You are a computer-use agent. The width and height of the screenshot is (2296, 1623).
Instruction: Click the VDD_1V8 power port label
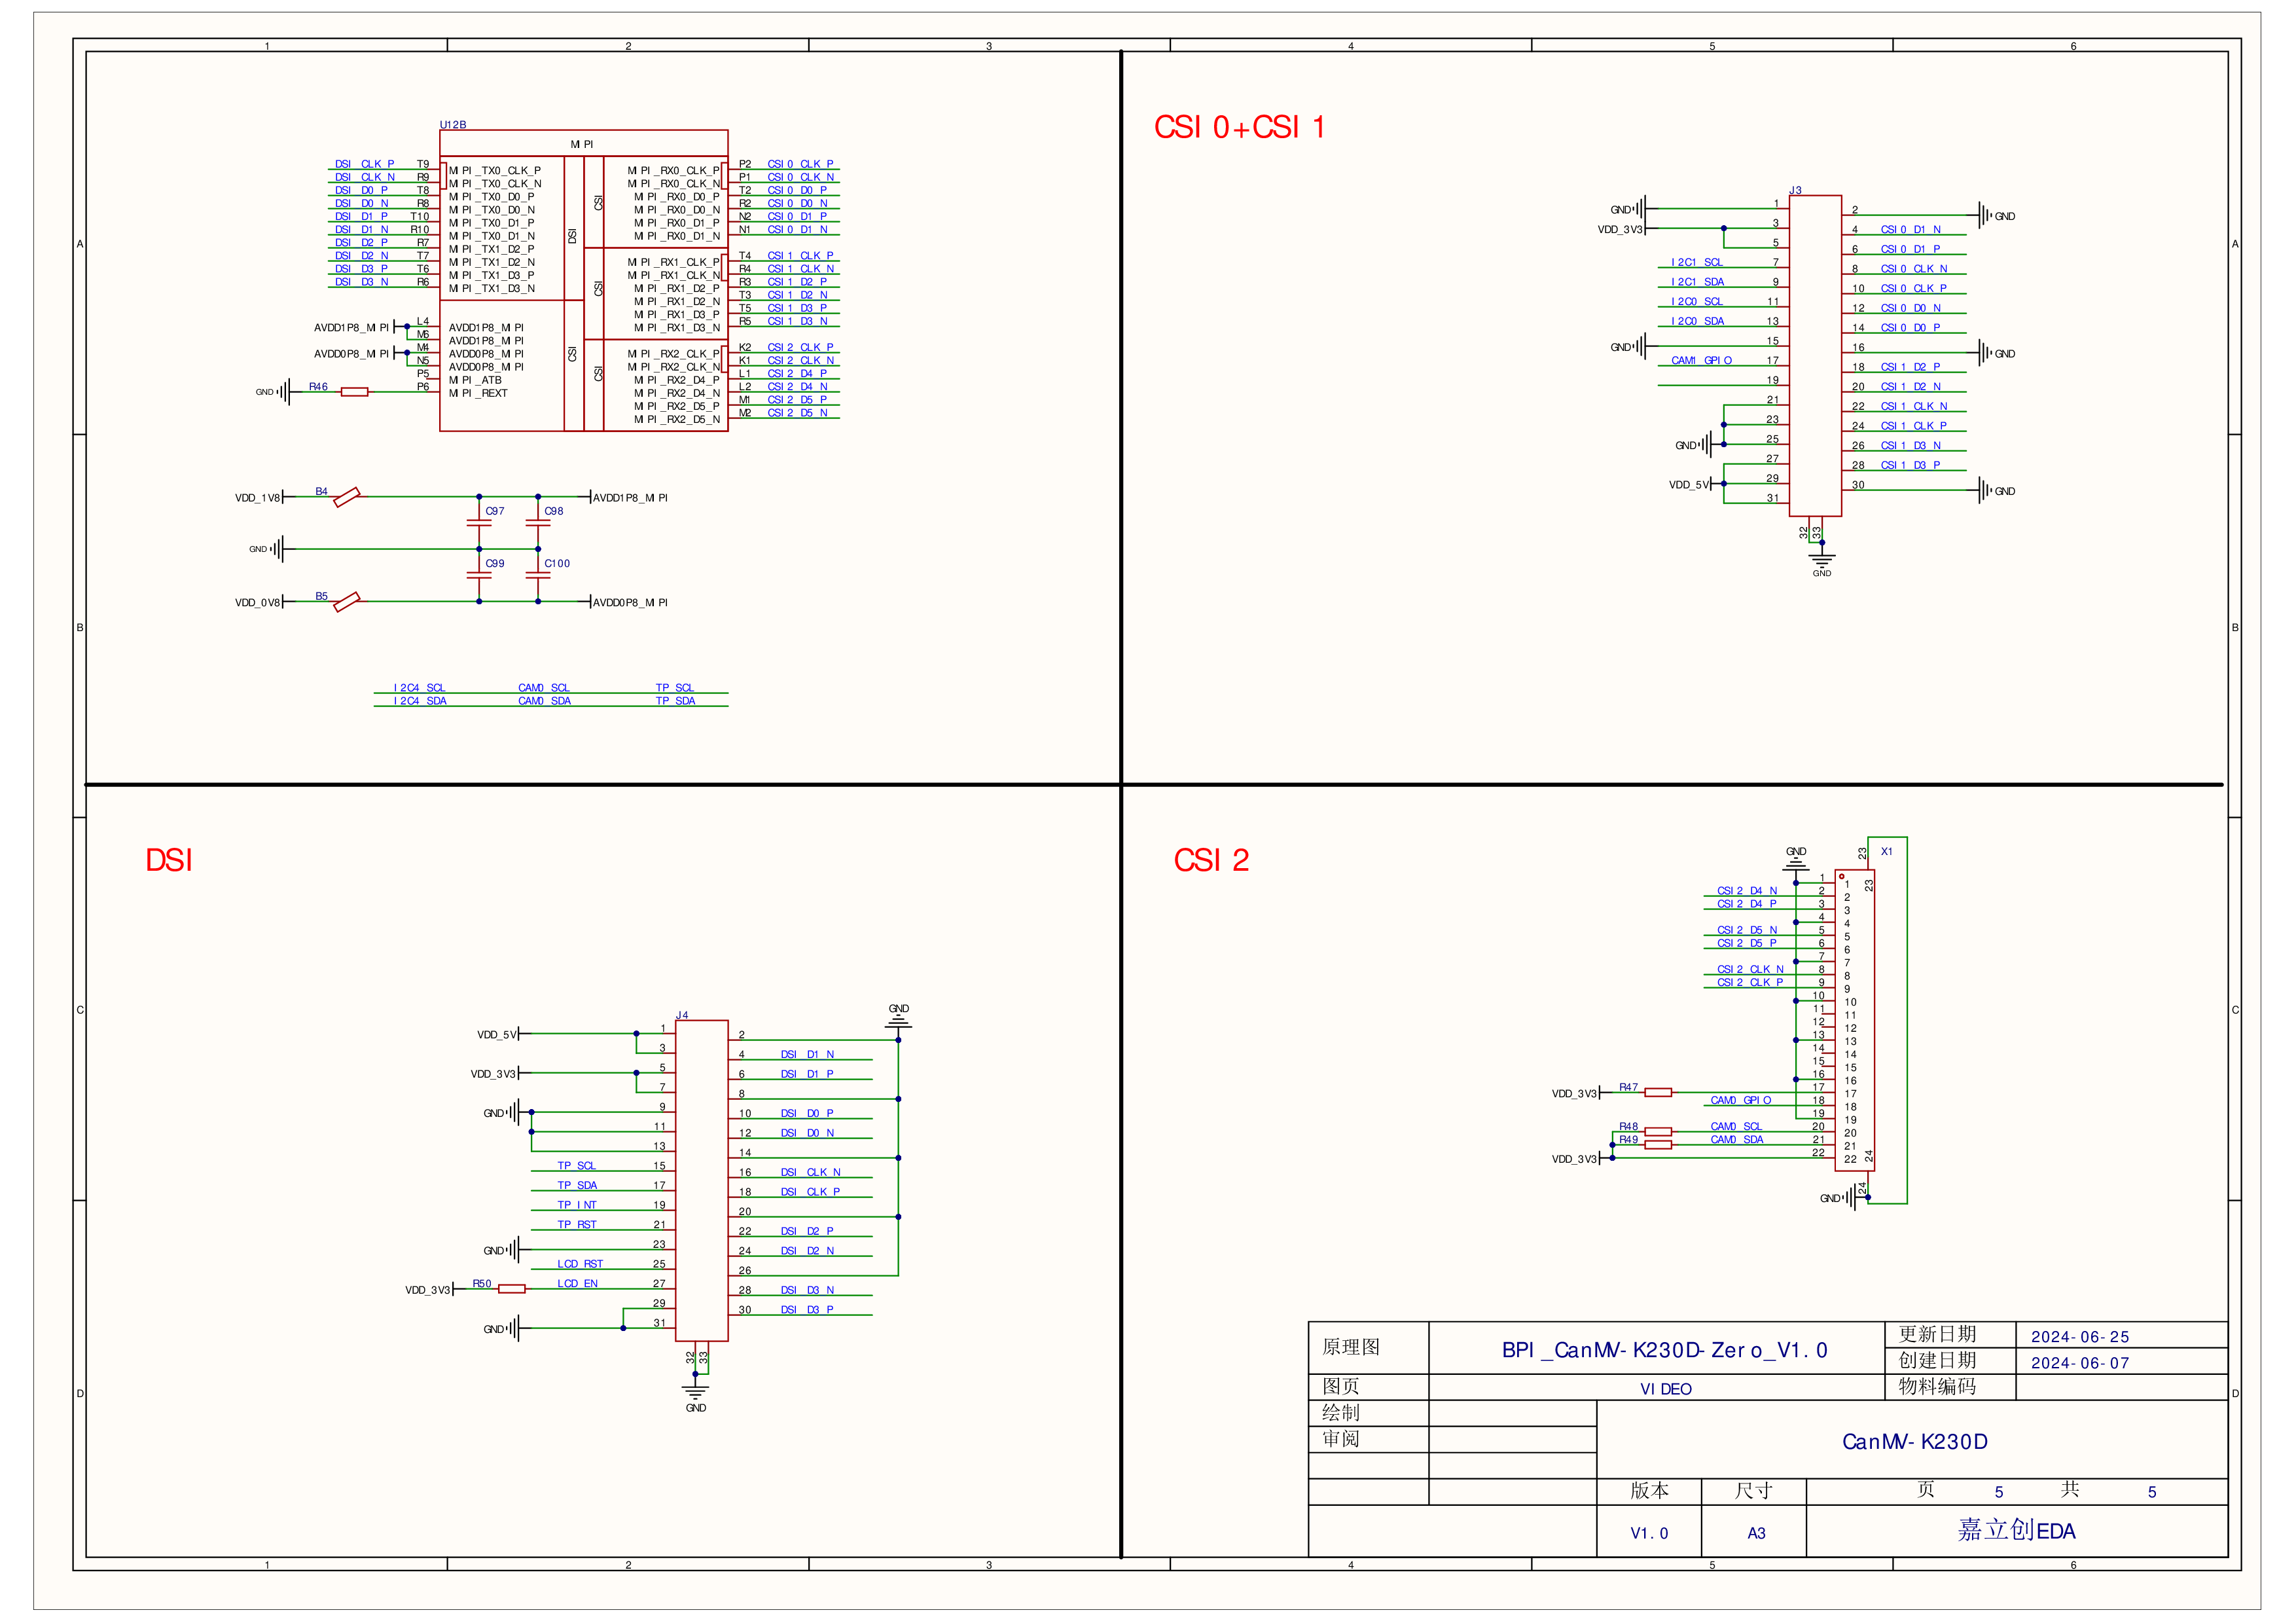[257, 498]
